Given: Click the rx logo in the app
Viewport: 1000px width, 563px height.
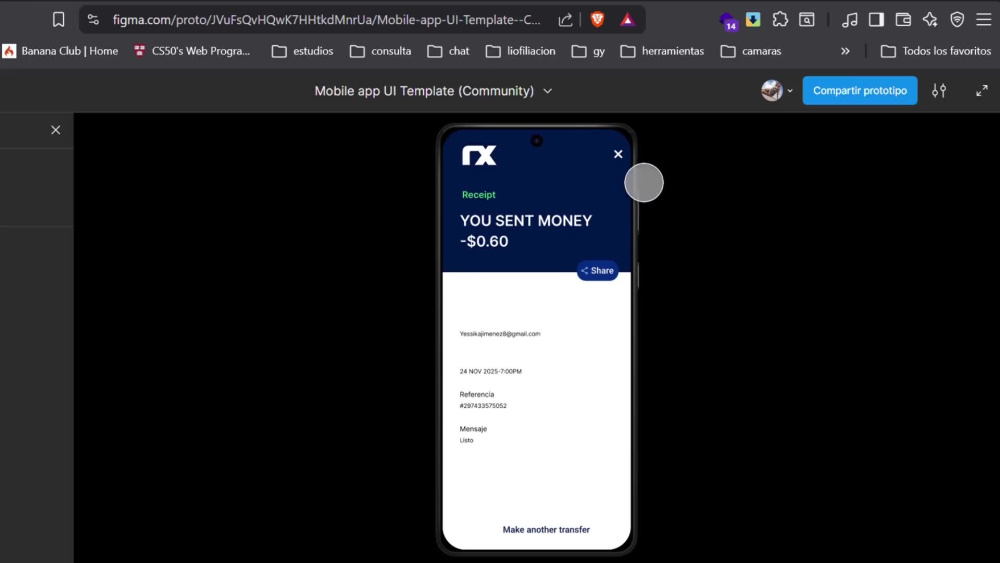Looking at the screenshot, I should pyautogui.click(x=479, y=155).
